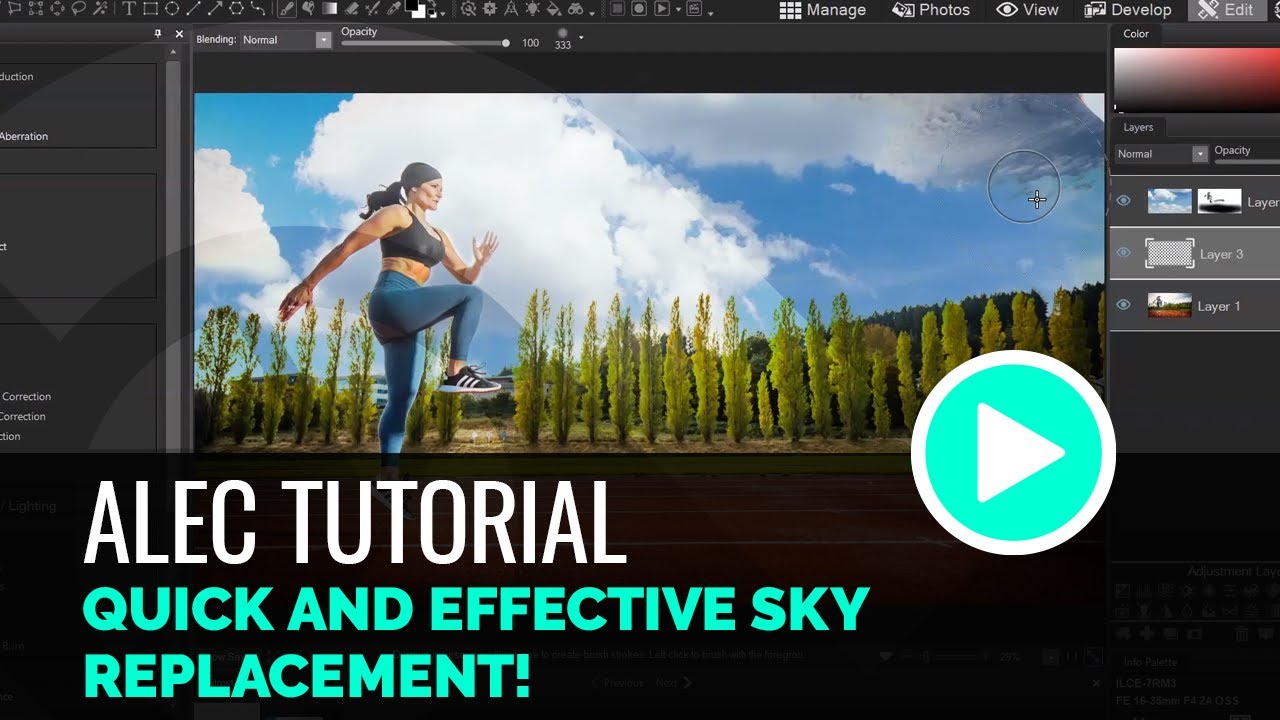The height and width of the screenshot is (720, 1280).
Task: Select the gradient tool
Action: pyautogui.click(x=330, y=9)
